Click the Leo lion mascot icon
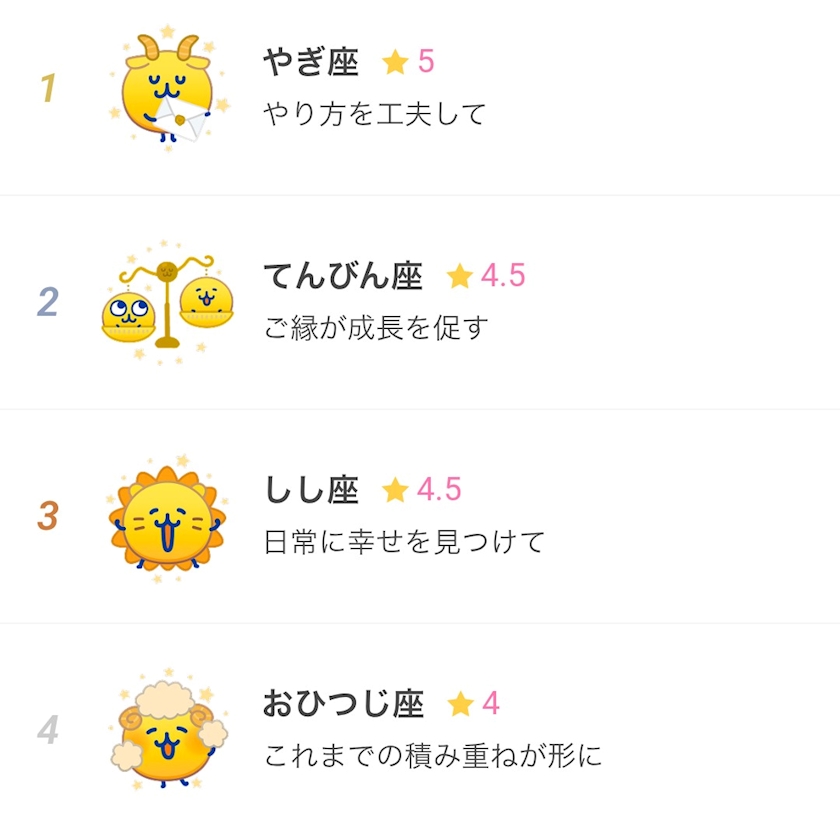The width and height of the screenshot is (840, 824). (x=167, y=518)
